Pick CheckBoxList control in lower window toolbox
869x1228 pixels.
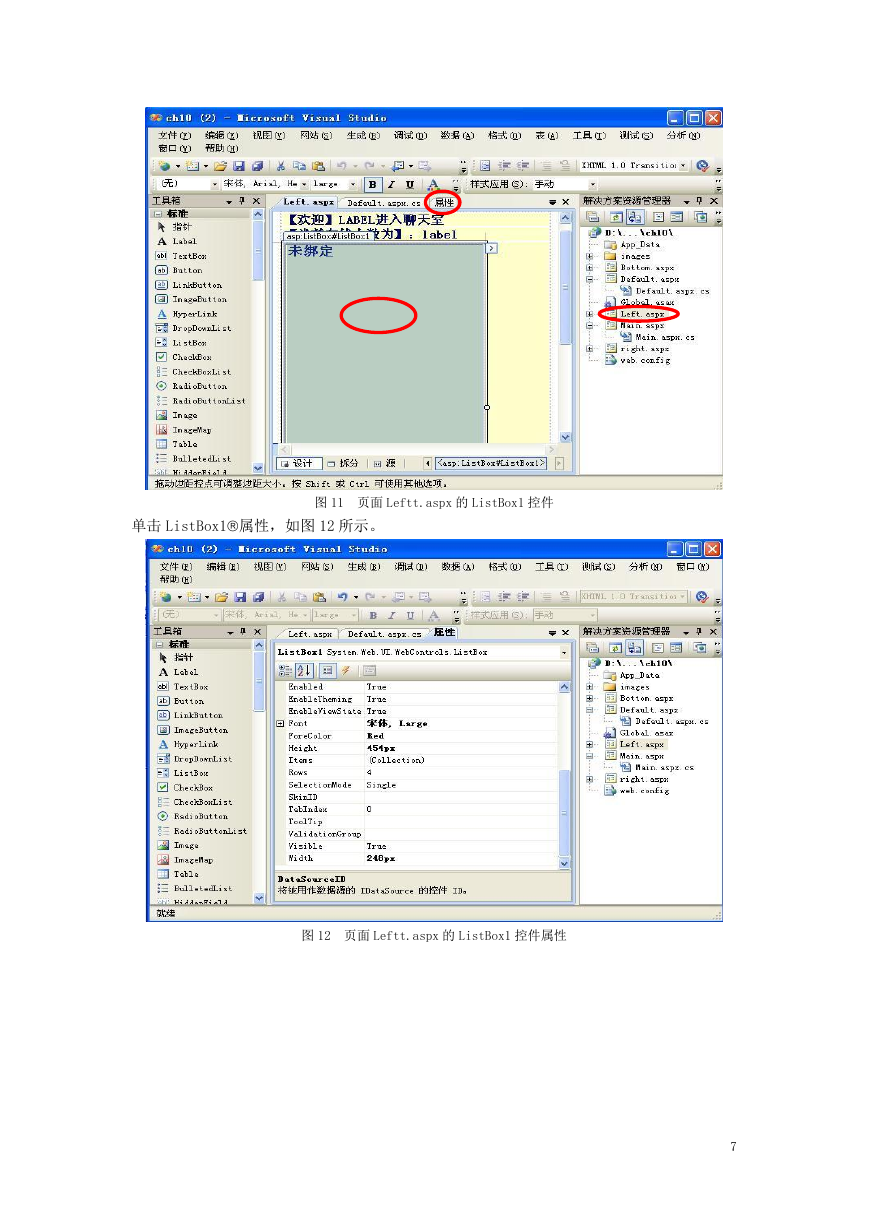195,802
